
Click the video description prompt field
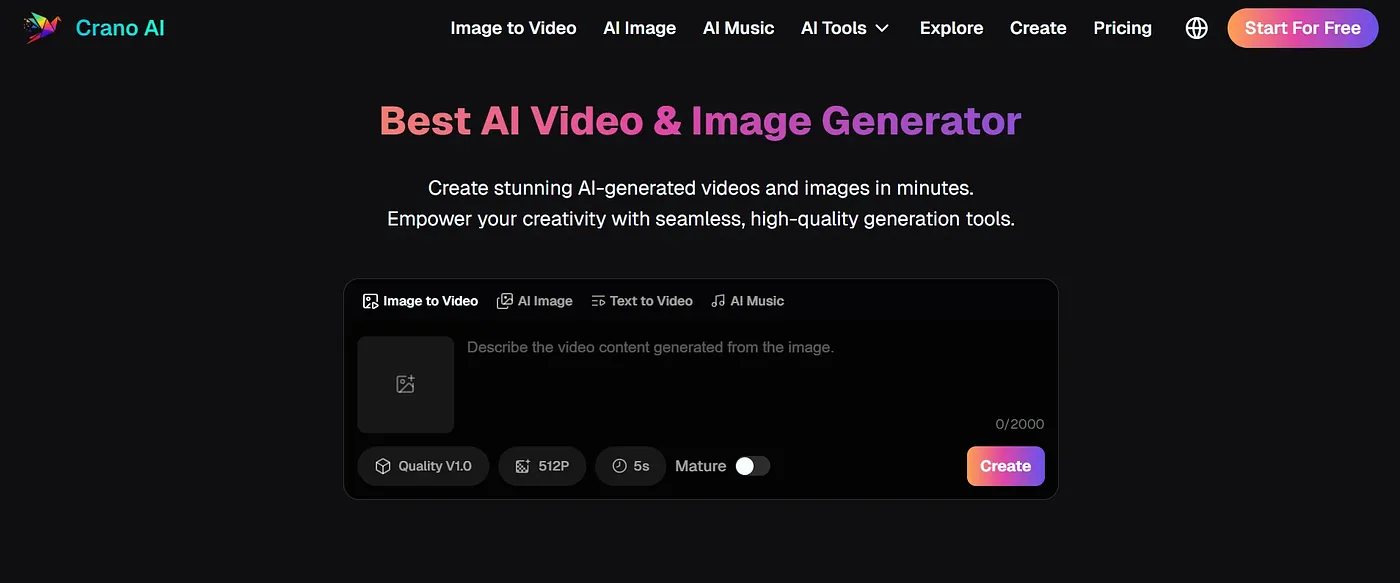tap(755, 375)
